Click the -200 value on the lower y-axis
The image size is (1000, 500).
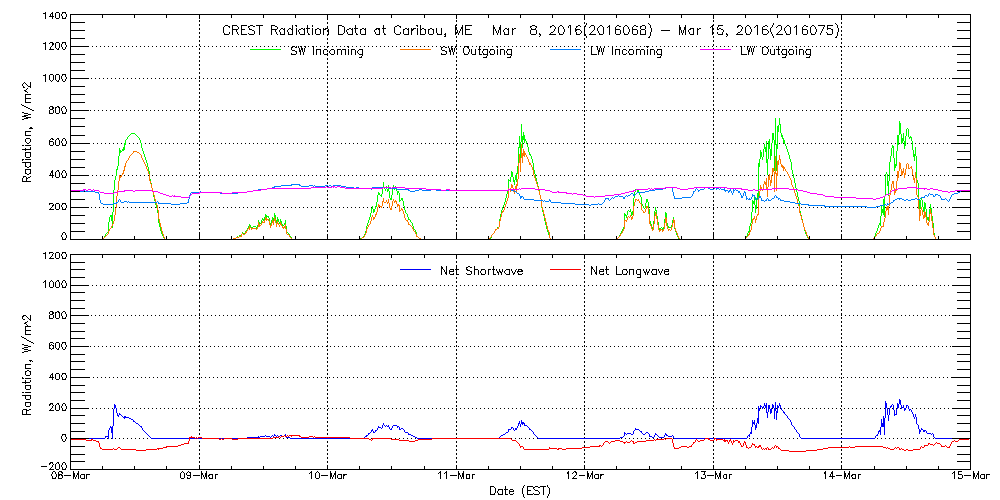click(x=52, y=467)
